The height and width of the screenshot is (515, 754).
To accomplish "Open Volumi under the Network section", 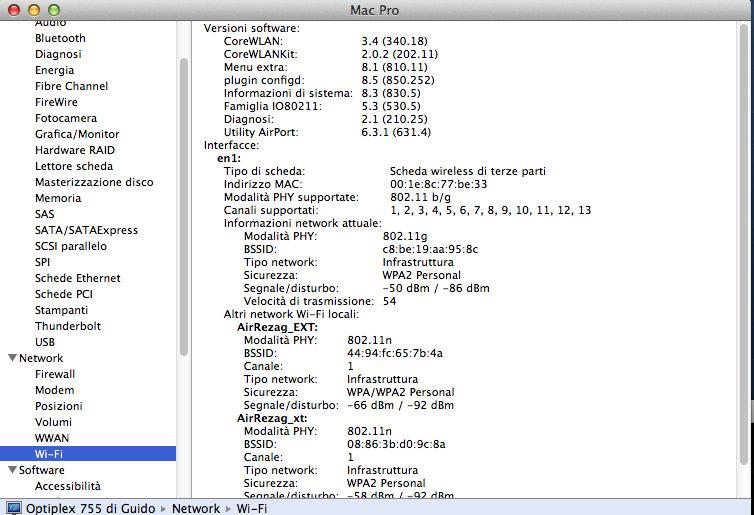I will pyautogui.click(x=53, y=422).
